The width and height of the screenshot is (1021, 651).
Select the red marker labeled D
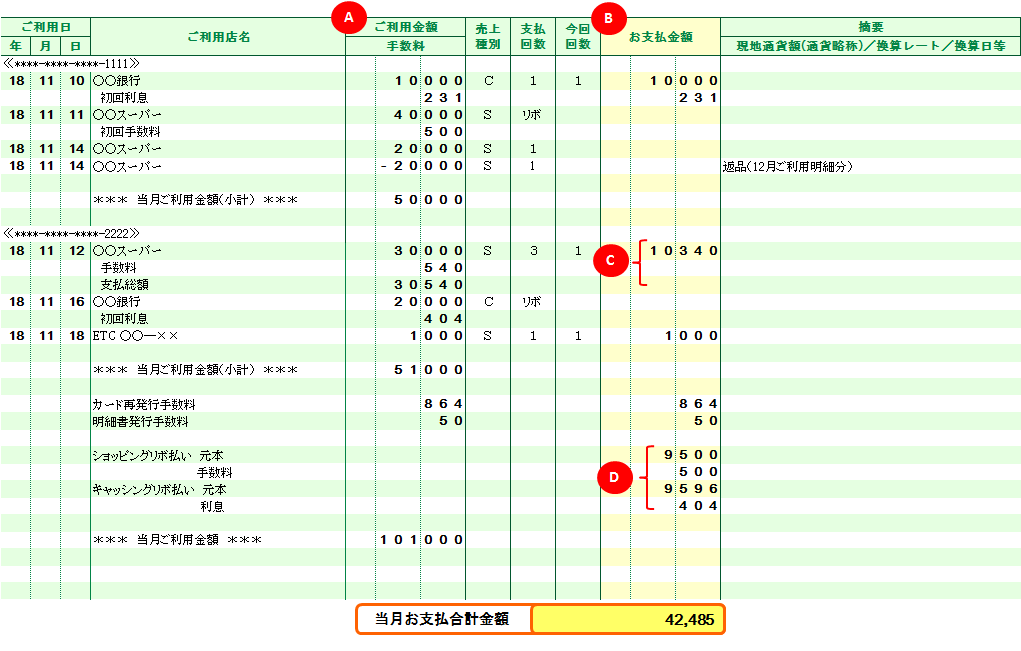tap(614, 478)
